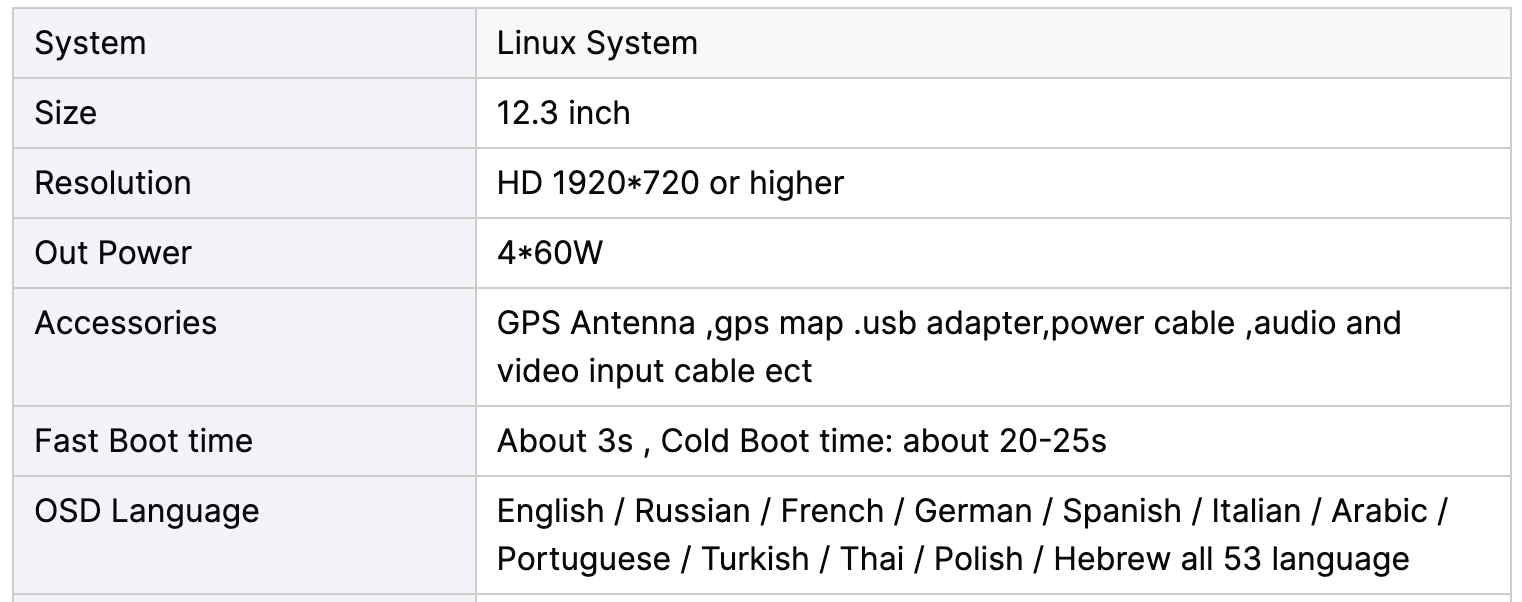Select the "Size" row label
The height and width of the screenshot is (602, 1522).
coord(66,113)
